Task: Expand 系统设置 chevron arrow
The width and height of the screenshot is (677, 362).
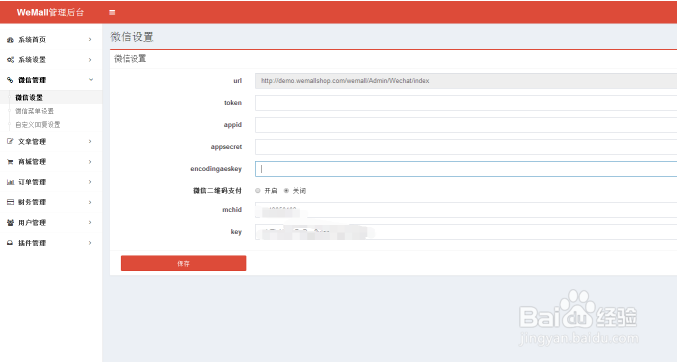Action: [90, 60]
